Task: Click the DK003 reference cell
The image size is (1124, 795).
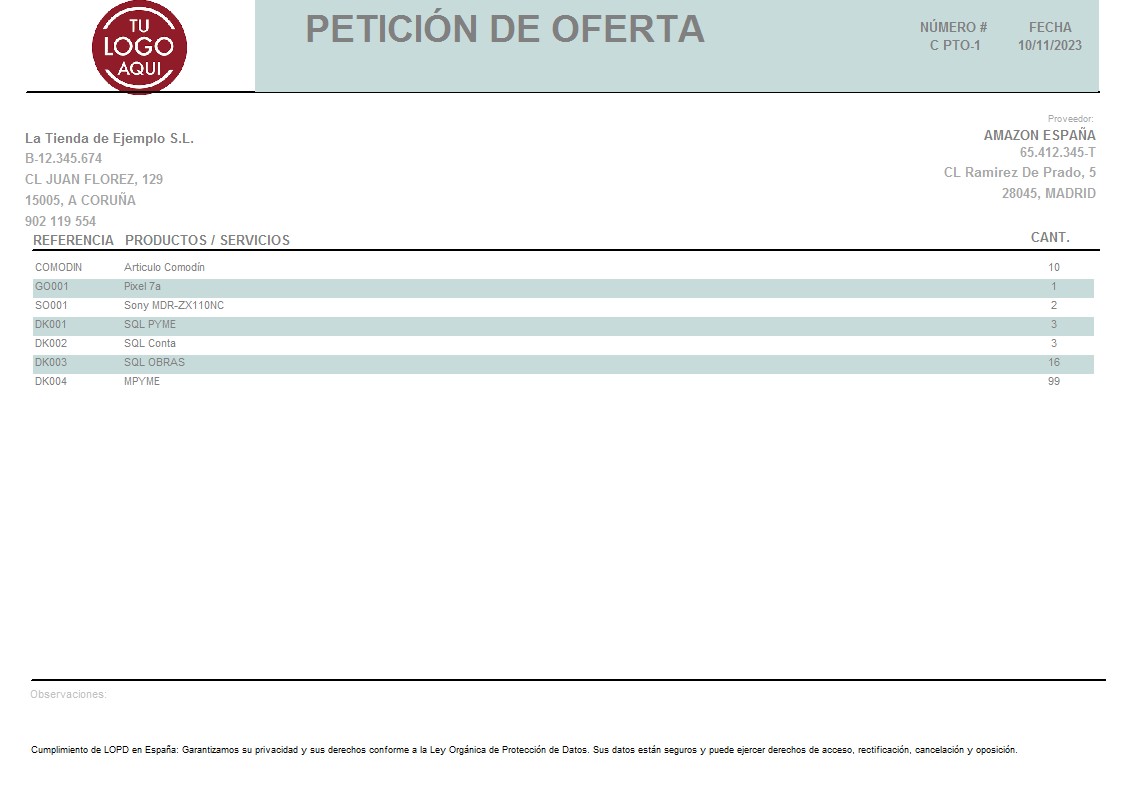Action: 50,362
